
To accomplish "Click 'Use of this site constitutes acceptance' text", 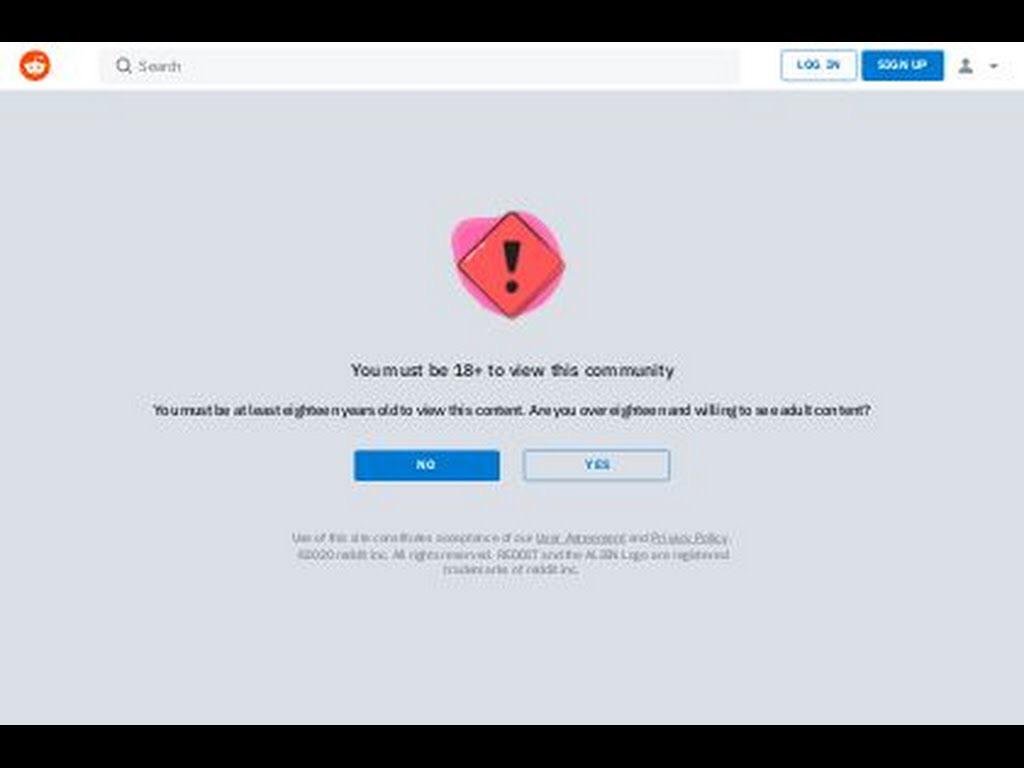I will click(x=412, y=538).
